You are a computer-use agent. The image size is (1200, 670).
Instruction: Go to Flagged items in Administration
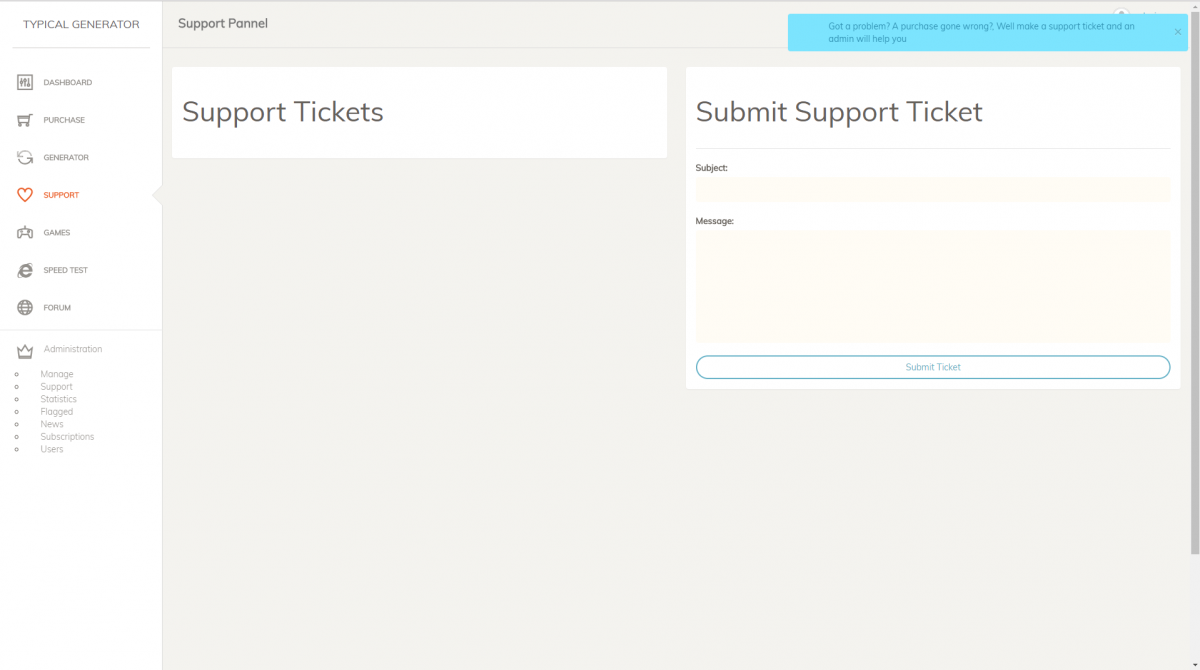click(x=56, y=412)
